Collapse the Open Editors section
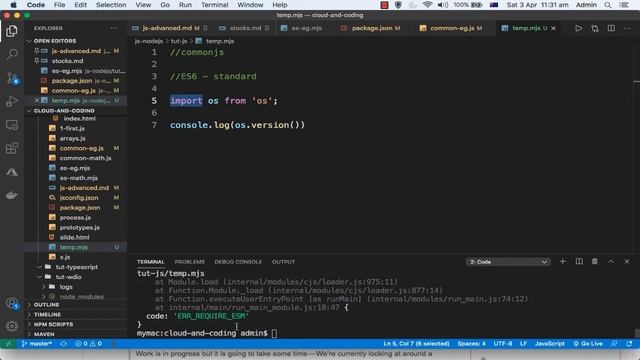 (x=55, y=41)
